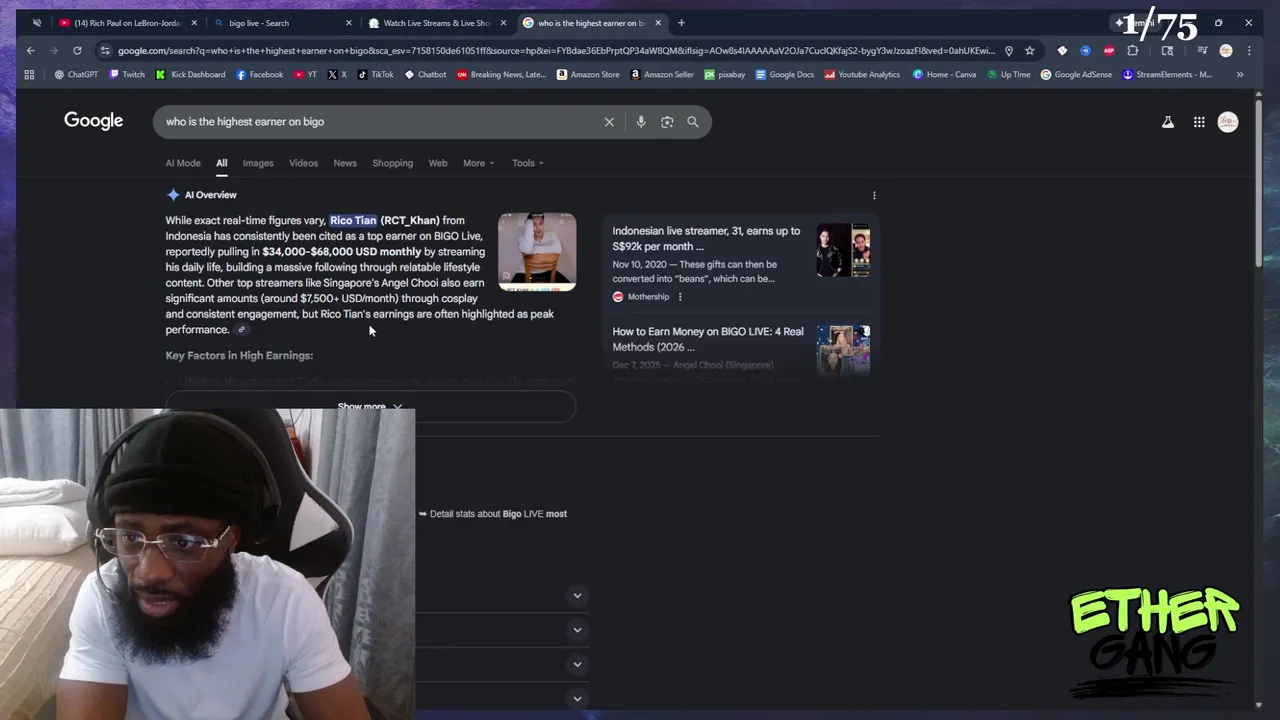Open Mothership result three-dot options

(680, 297)
